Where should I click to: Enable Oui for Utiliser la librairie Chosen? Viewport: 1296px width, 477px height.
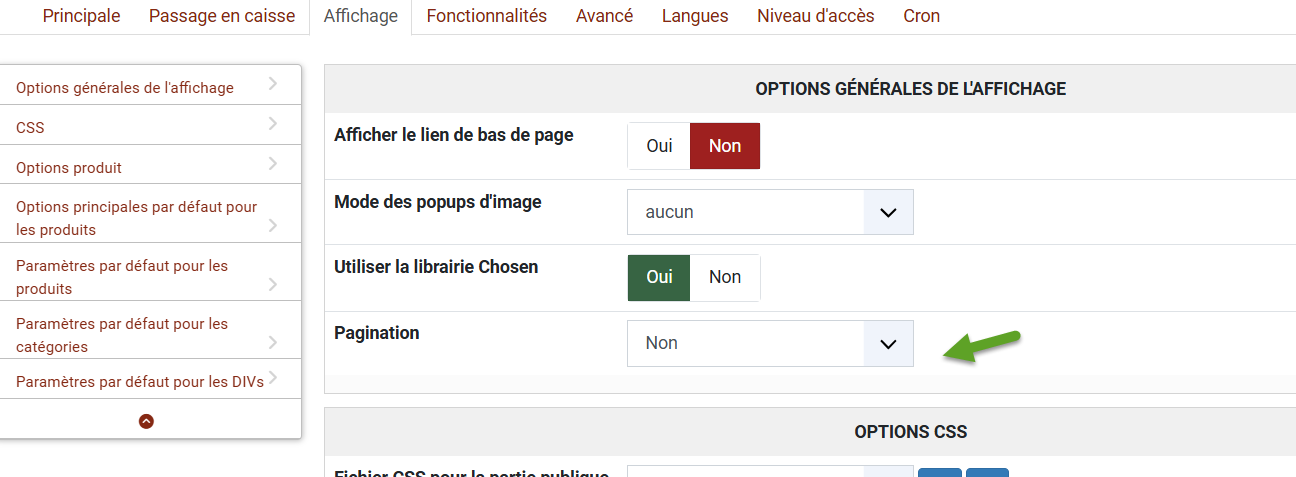coord(659,277)
